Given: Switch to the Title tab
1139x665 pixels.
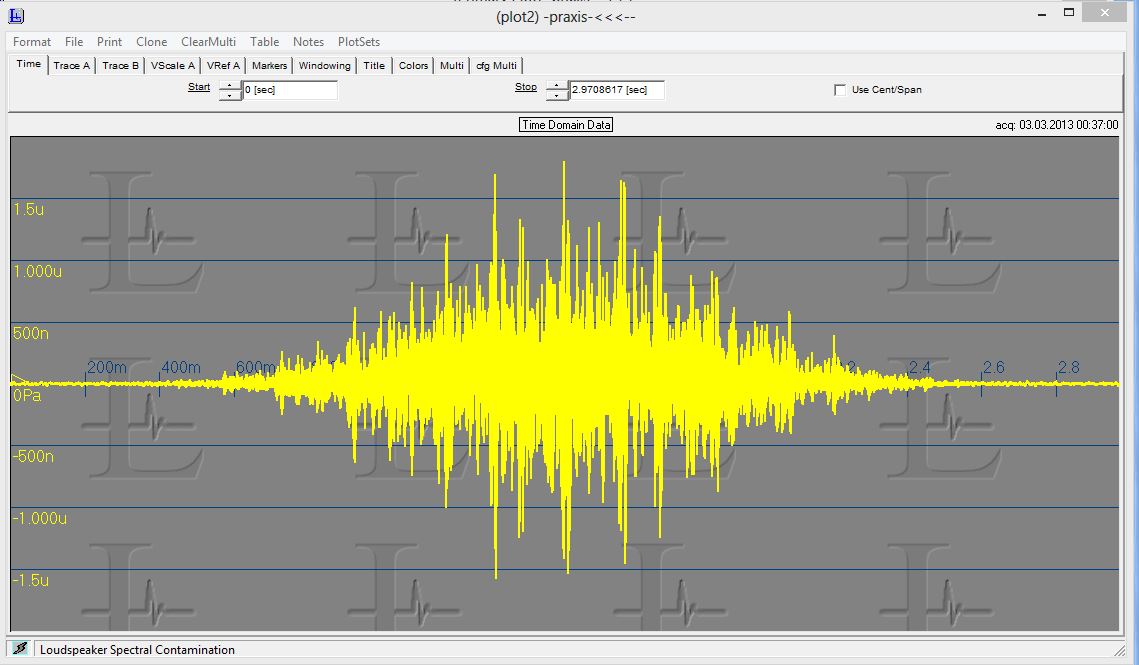Looking at the screenshot, I should 374,65.
